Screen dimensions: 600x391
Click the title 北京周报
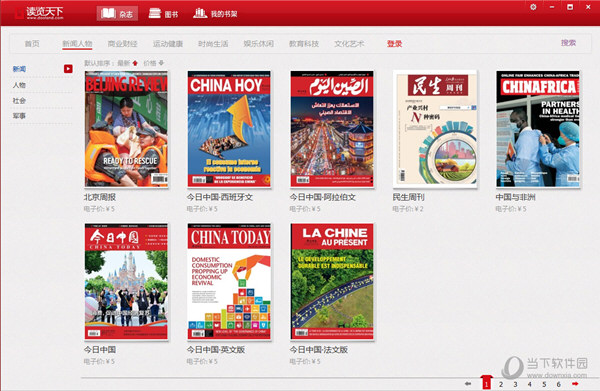[x=100, y=197]
